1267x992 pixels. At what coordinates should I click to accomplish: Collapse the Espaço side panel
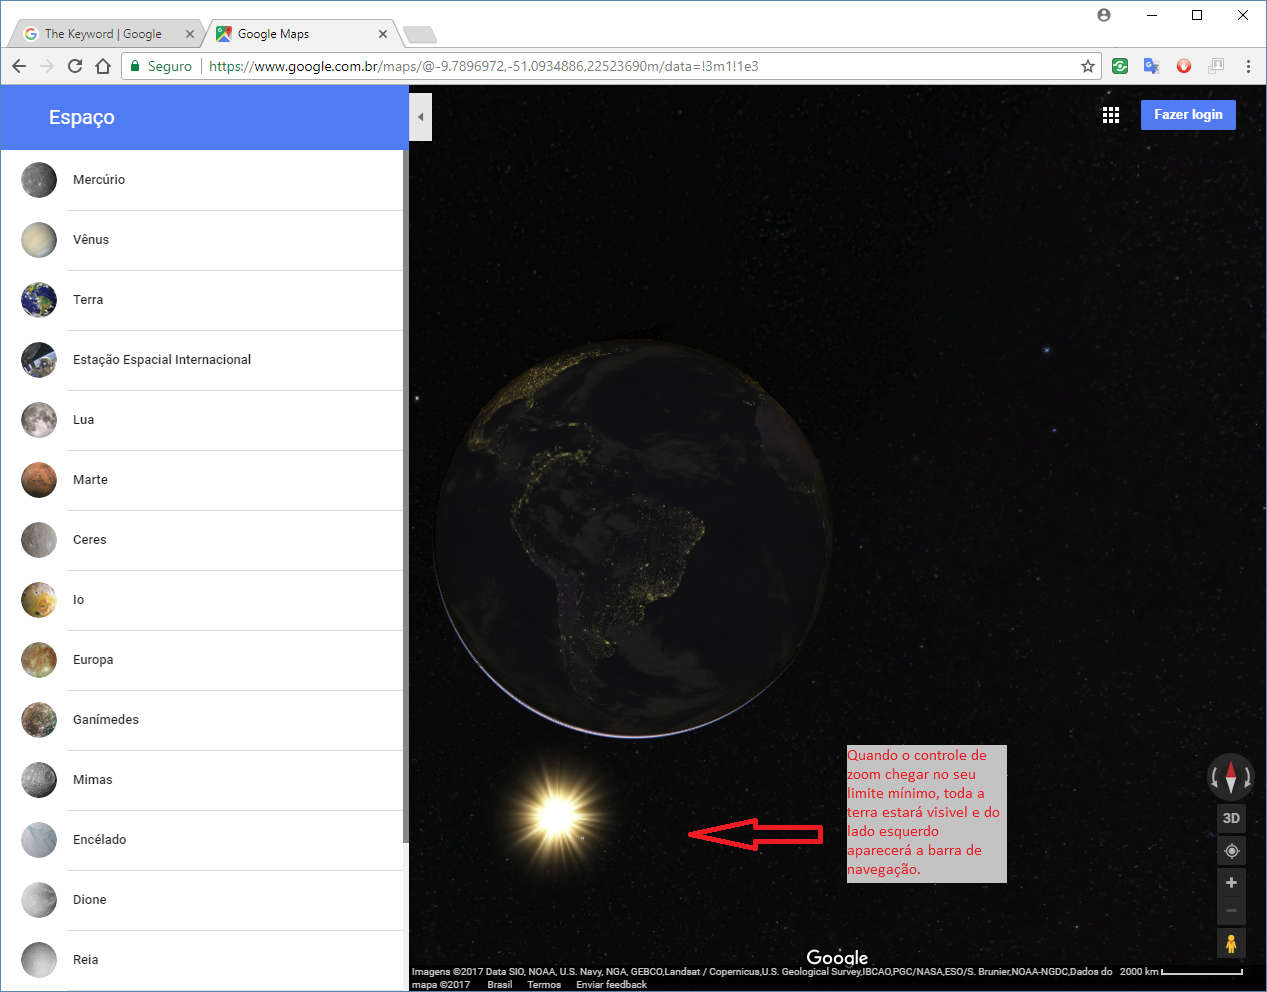(x=421, y=117)
